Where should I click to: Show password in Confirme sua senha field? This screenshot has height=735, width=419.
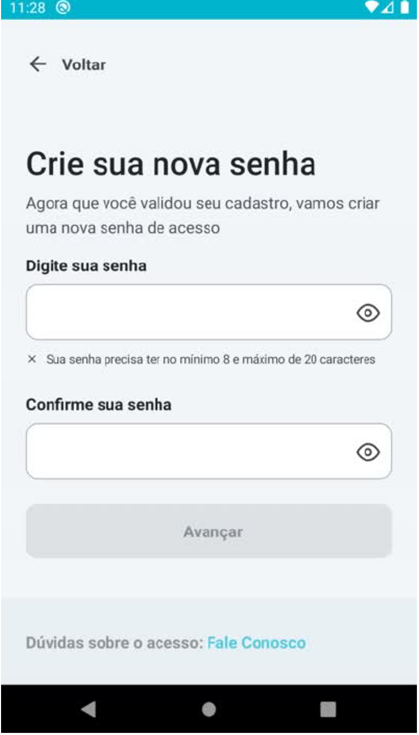368,452
